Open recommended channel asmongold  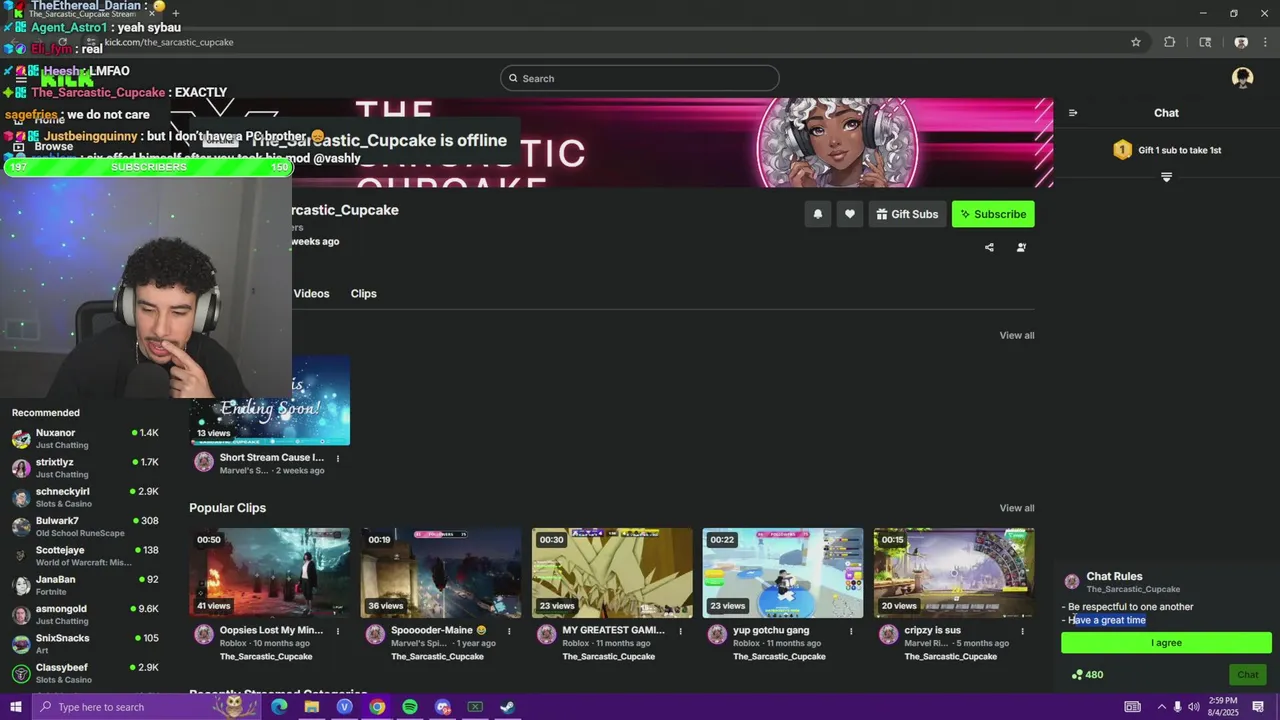[x=85, y=614]
